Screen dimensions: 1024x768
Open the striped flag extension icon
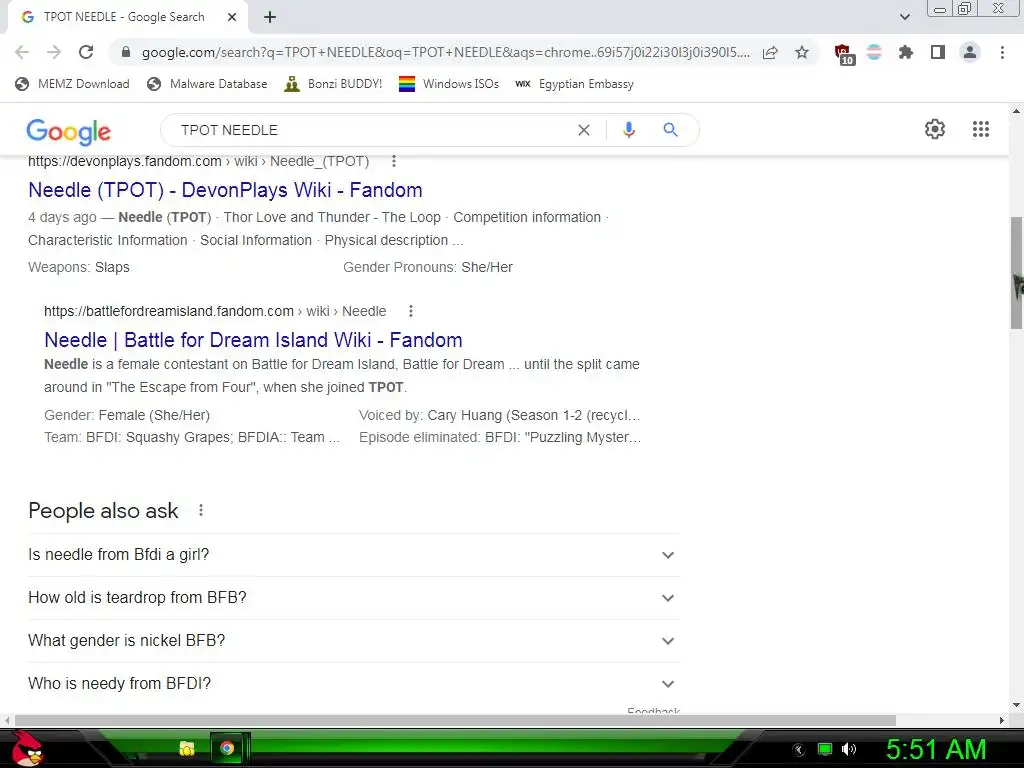coord(874,52)
